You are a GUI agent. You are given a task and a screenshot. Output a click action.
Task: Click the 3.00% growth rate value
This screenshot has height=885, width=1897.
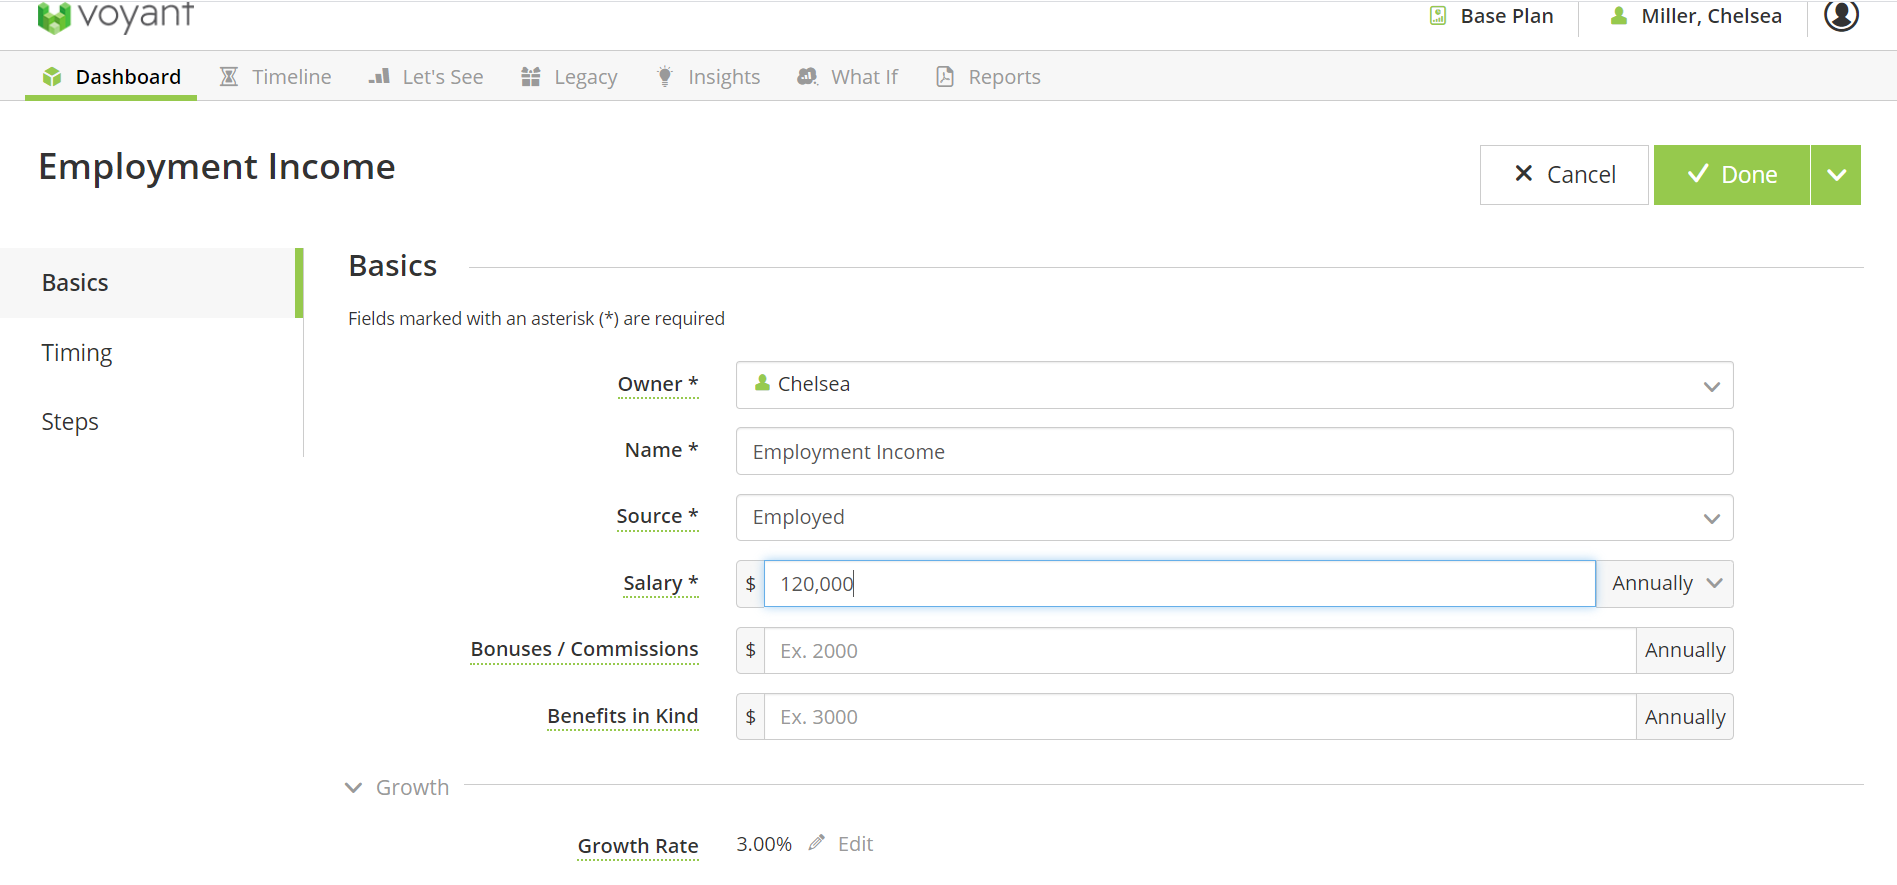(764, 844)
